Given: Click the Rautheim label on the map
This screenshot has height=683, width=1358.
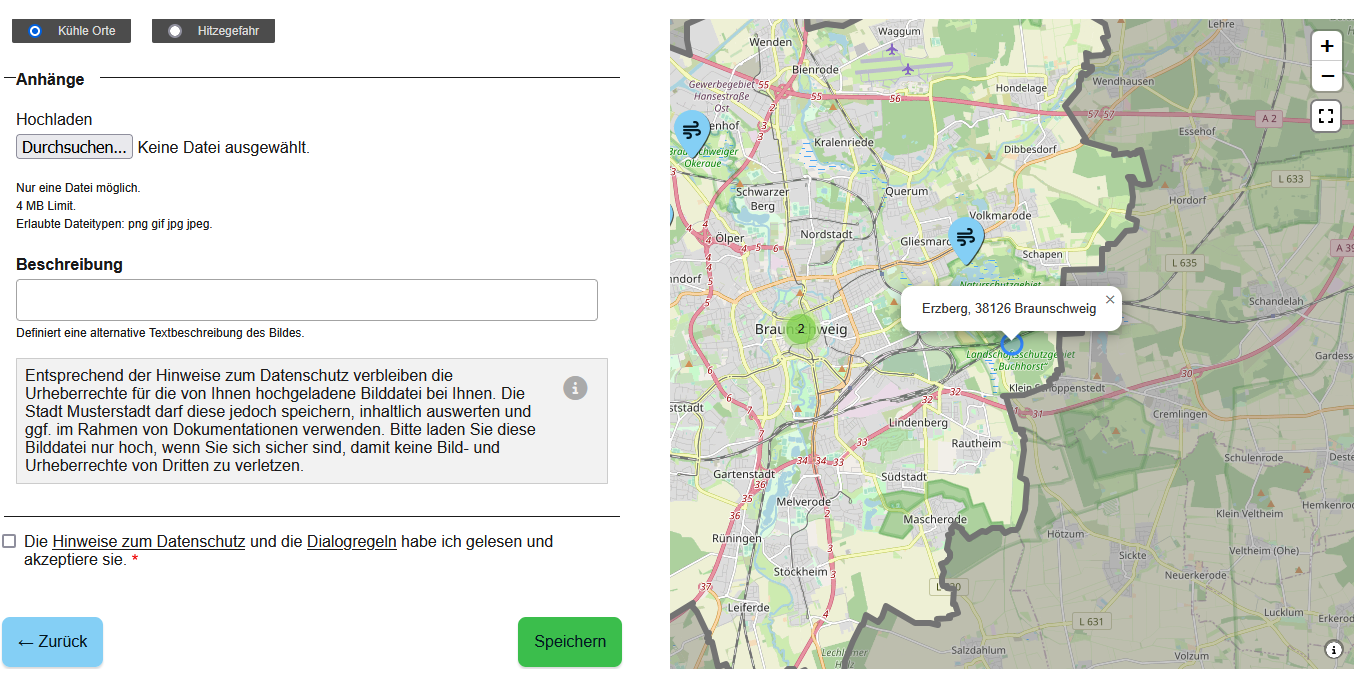Looking at the screenshot, I should tap(977, 443).
